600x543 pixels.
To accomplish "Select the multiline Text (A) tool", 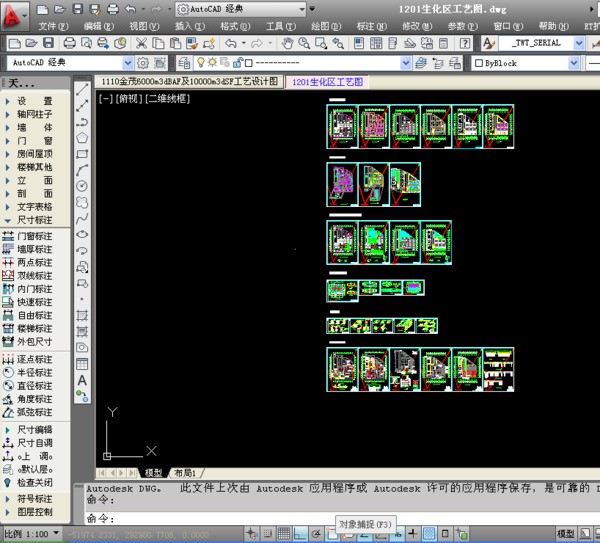I will tap(83, 379).
